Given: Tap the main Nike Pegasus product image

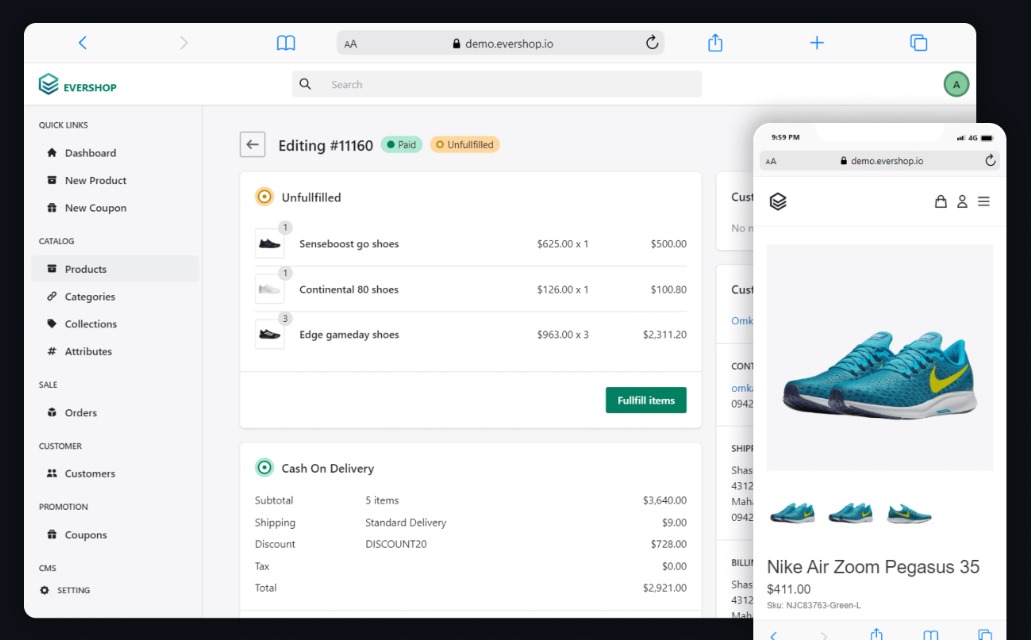Looking at the screenshot, I should coord(880,357).
